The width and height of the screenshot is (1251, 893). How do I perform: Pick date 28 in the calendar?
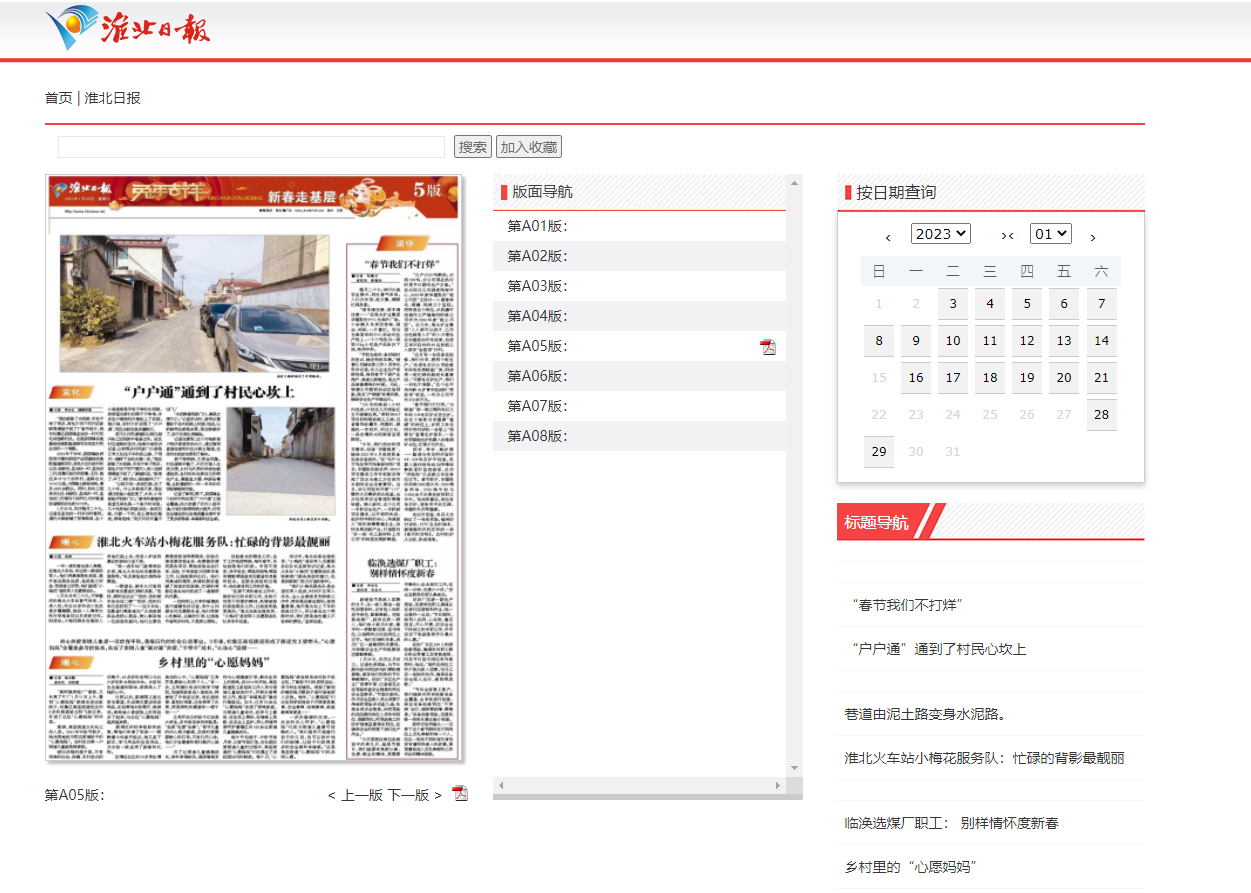(x=1101, y=415)
